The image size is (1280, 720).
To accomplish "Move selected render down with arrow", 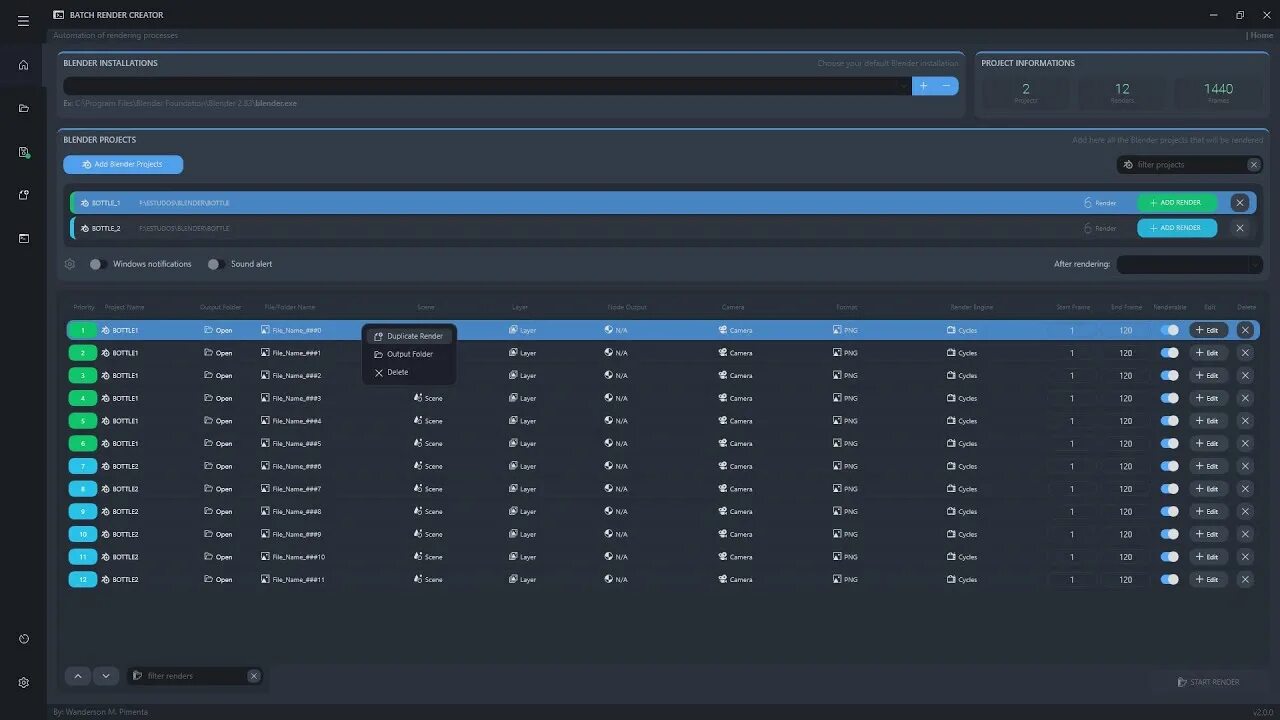I will pos(106,676).
